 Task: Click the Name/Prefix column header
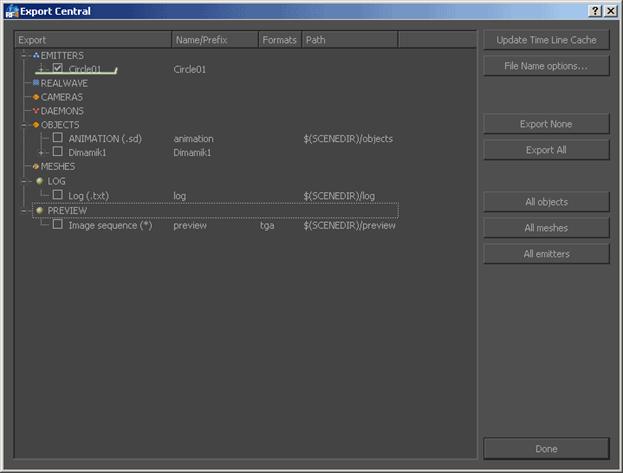point(214,40)
